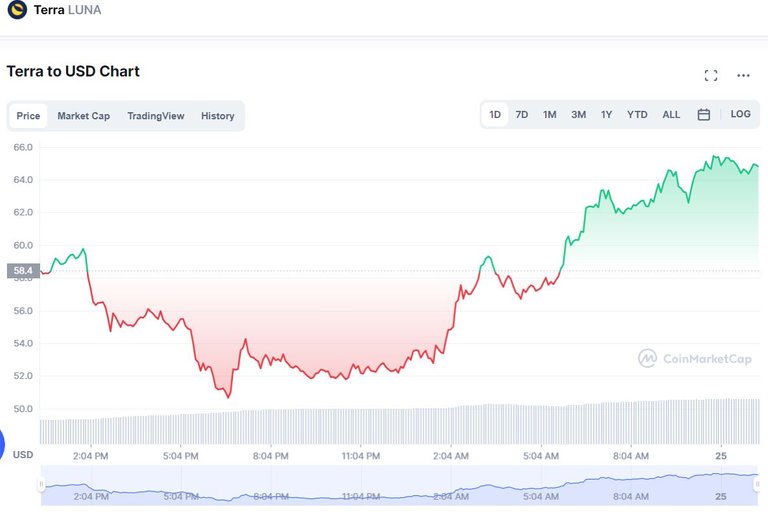The height and width of the screenshot is (515, 768).
Task: Select the 3M time range
Action: (x=578, y=115)
